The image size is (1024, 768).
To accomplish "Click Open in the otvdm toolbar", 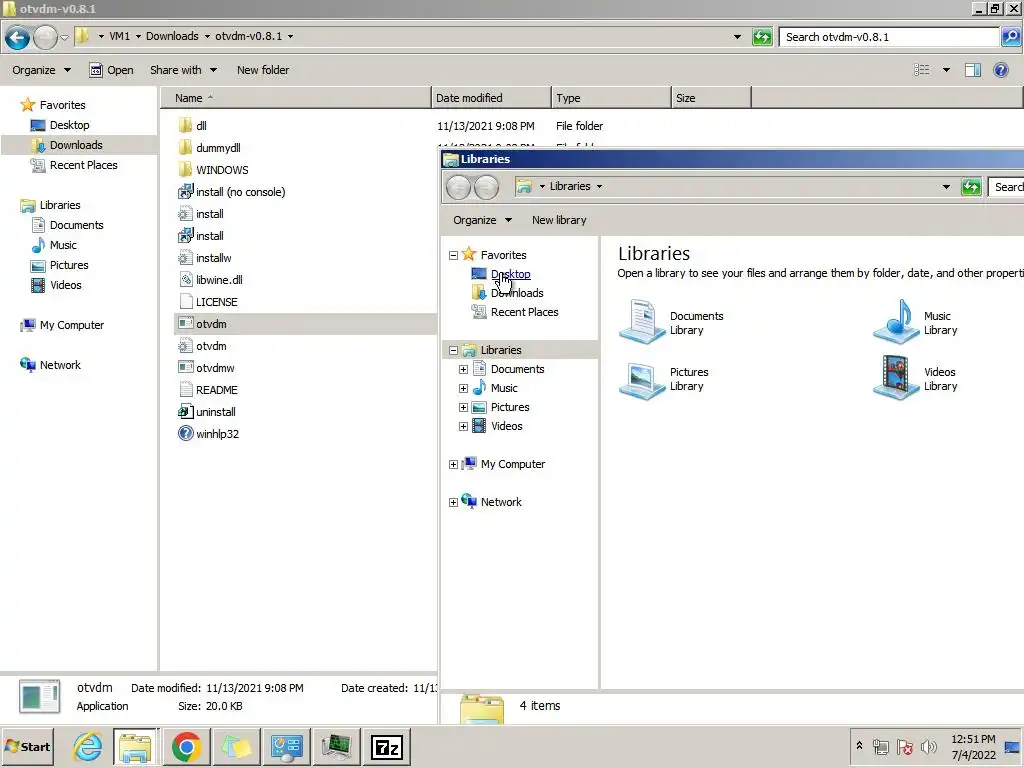I will click(x=111, y=70).
